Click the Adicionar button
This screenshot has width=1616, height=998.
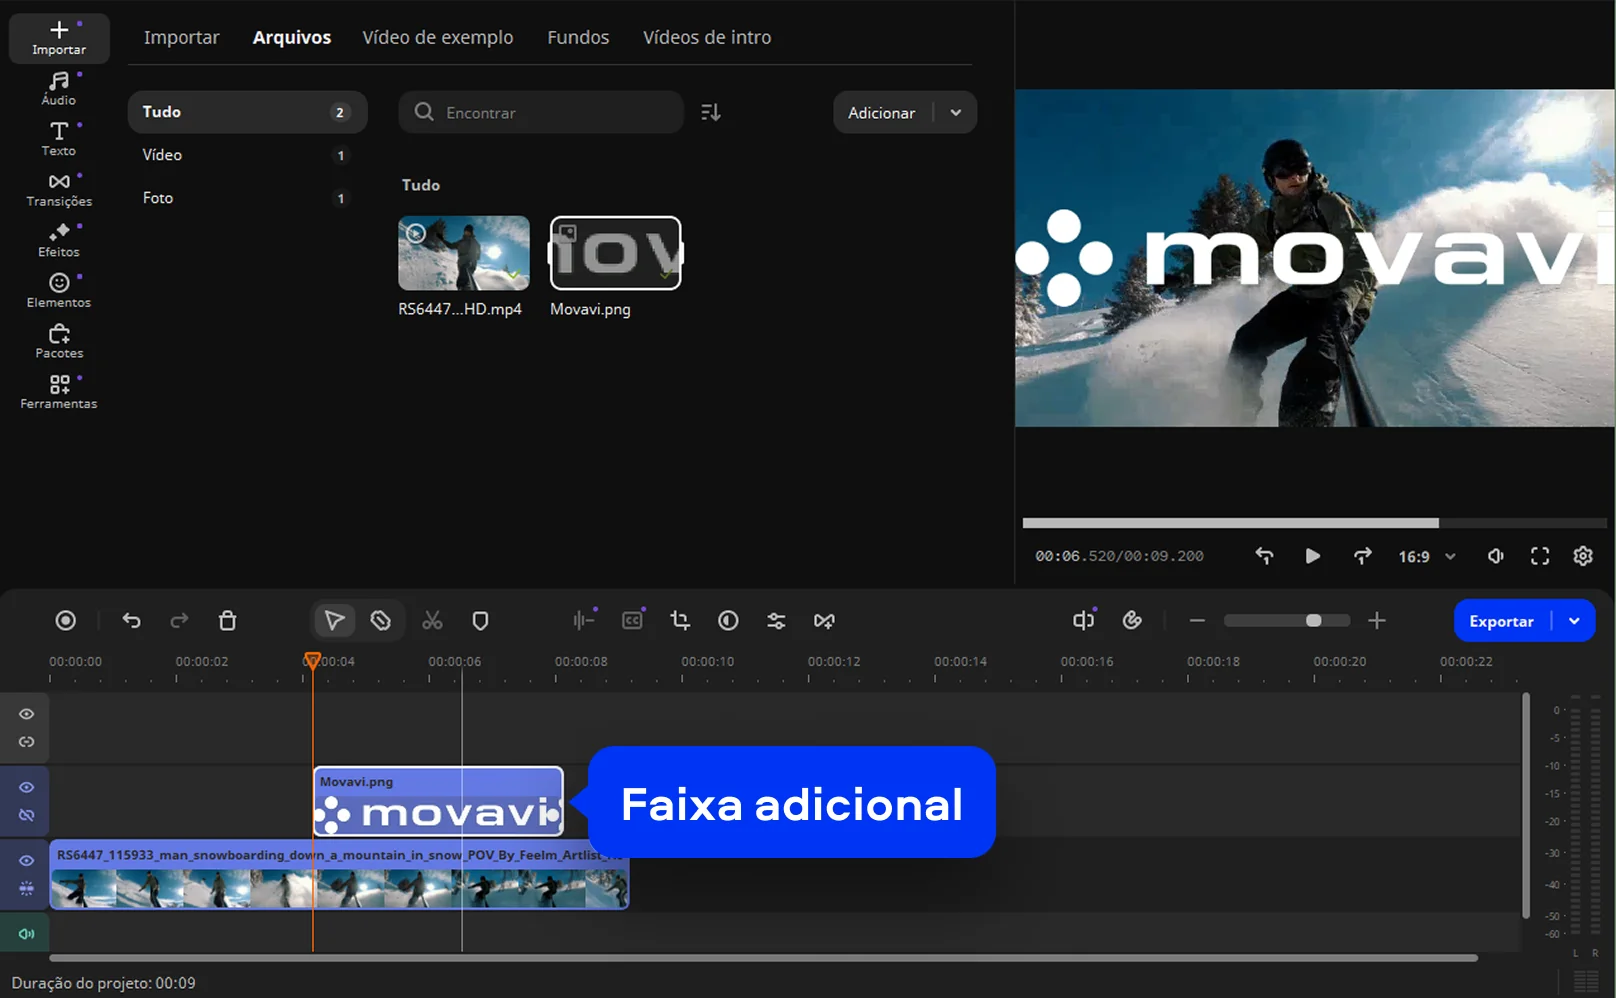point(882,113)
